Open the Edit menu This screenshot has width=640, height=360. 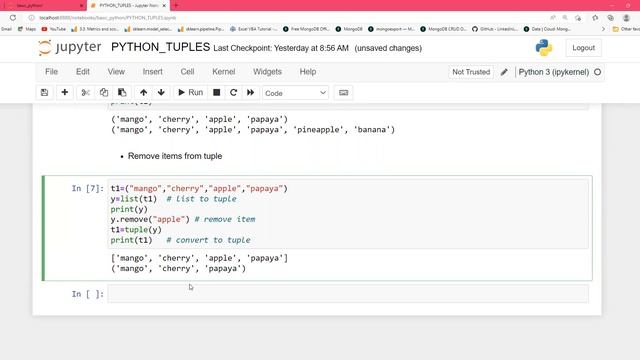pyautogui.click(x=83, y=71)
